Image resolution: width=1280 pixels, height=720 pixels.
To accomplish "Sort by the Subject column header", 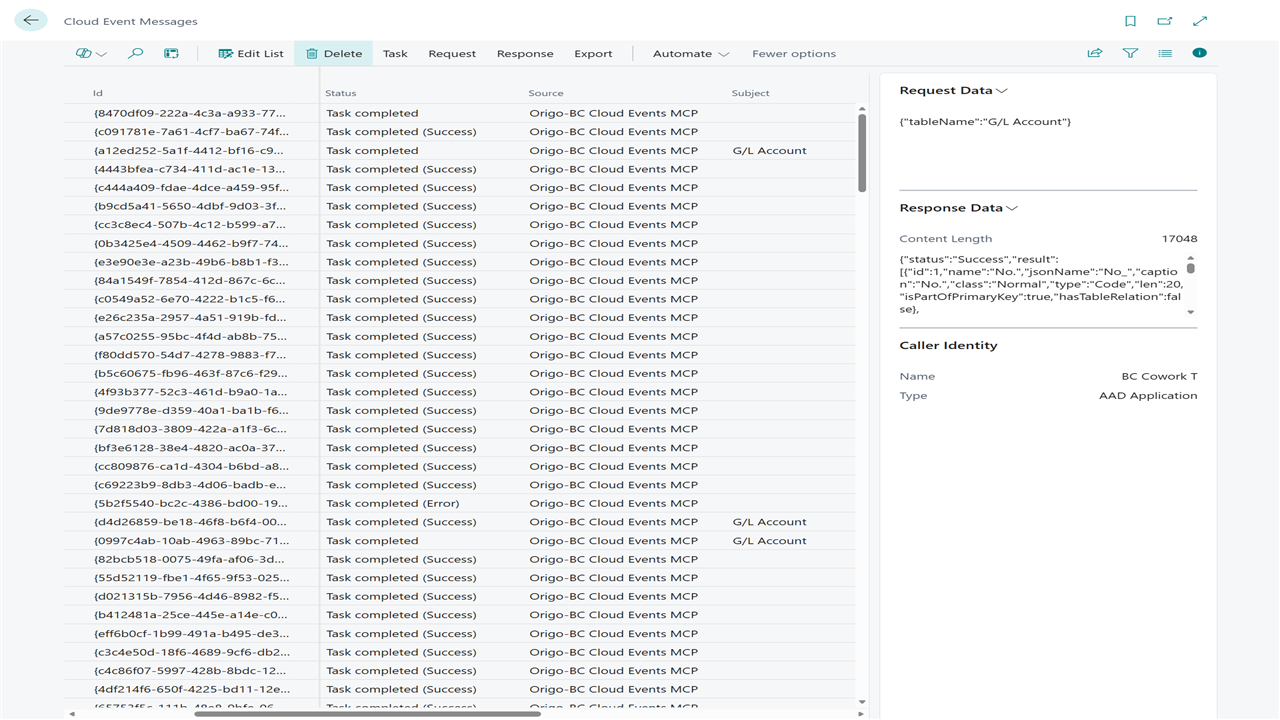I will (x=751, y=93).
